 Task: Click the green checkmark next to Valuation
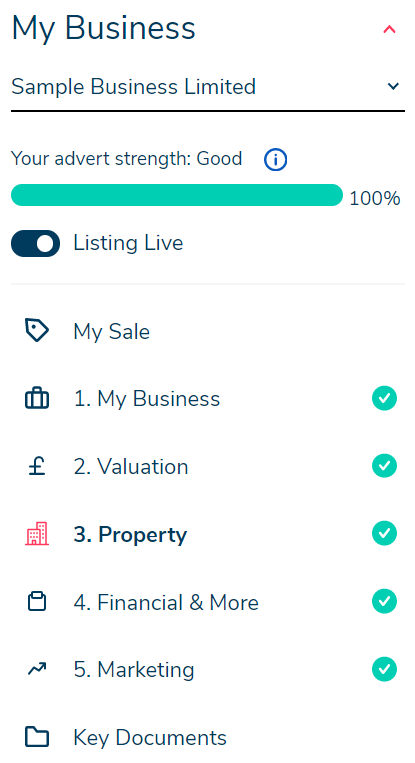tap(384, 466)
